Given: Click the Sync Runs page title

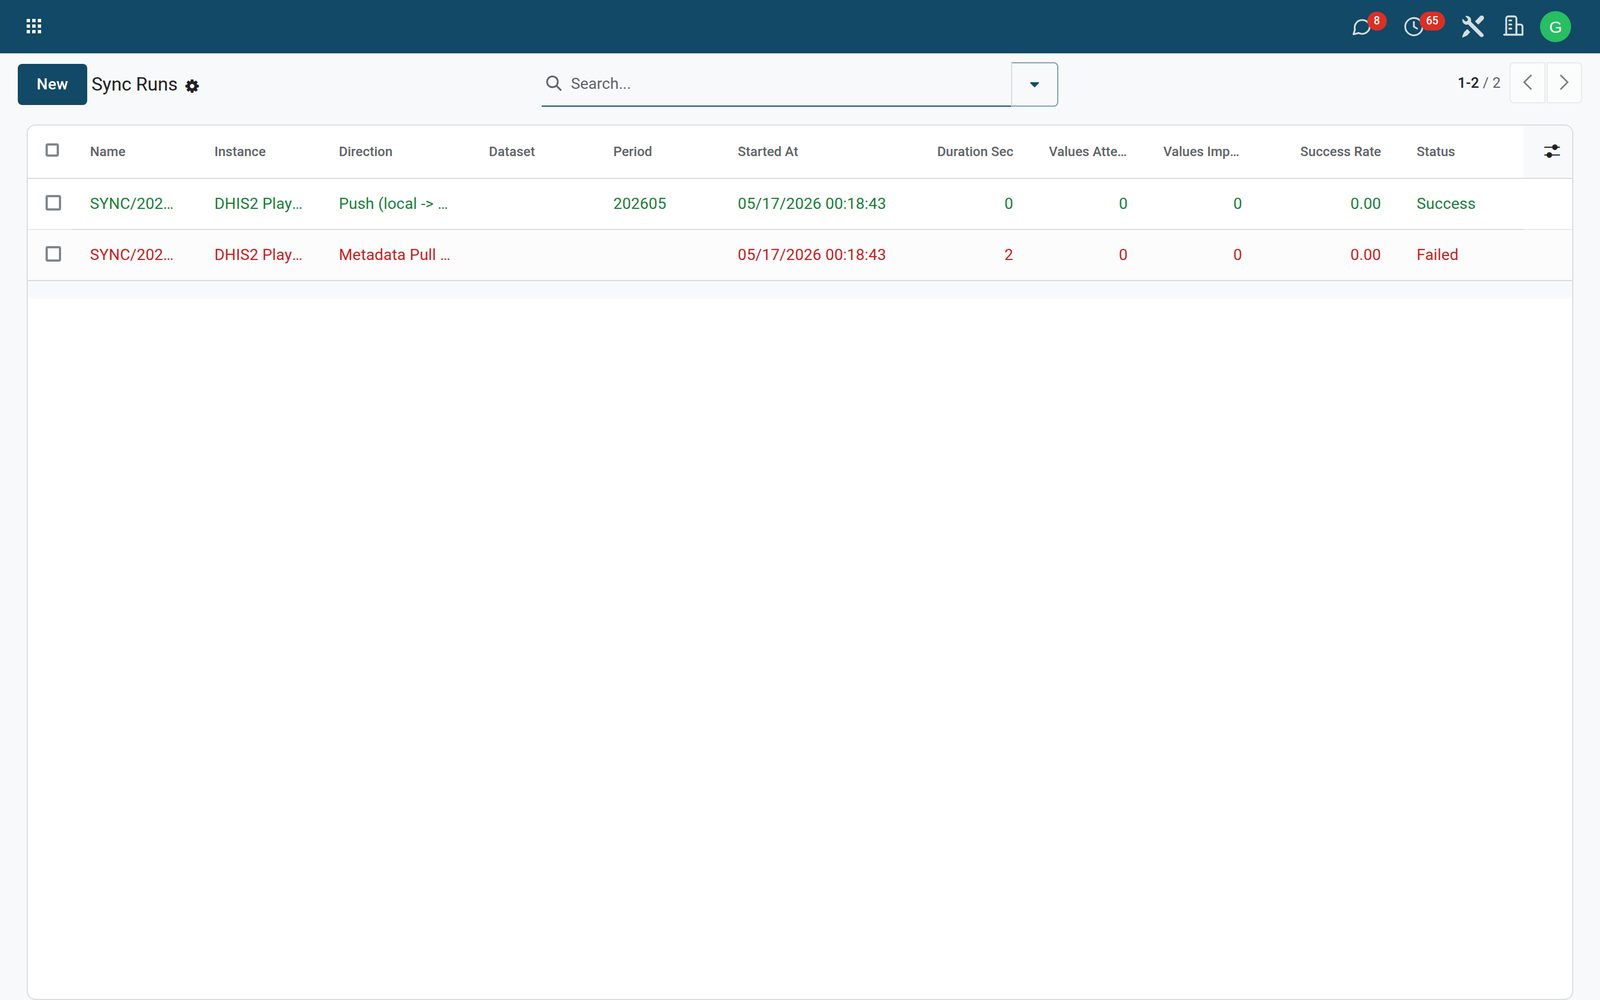Looking at the screenshot, I should 134,85.
